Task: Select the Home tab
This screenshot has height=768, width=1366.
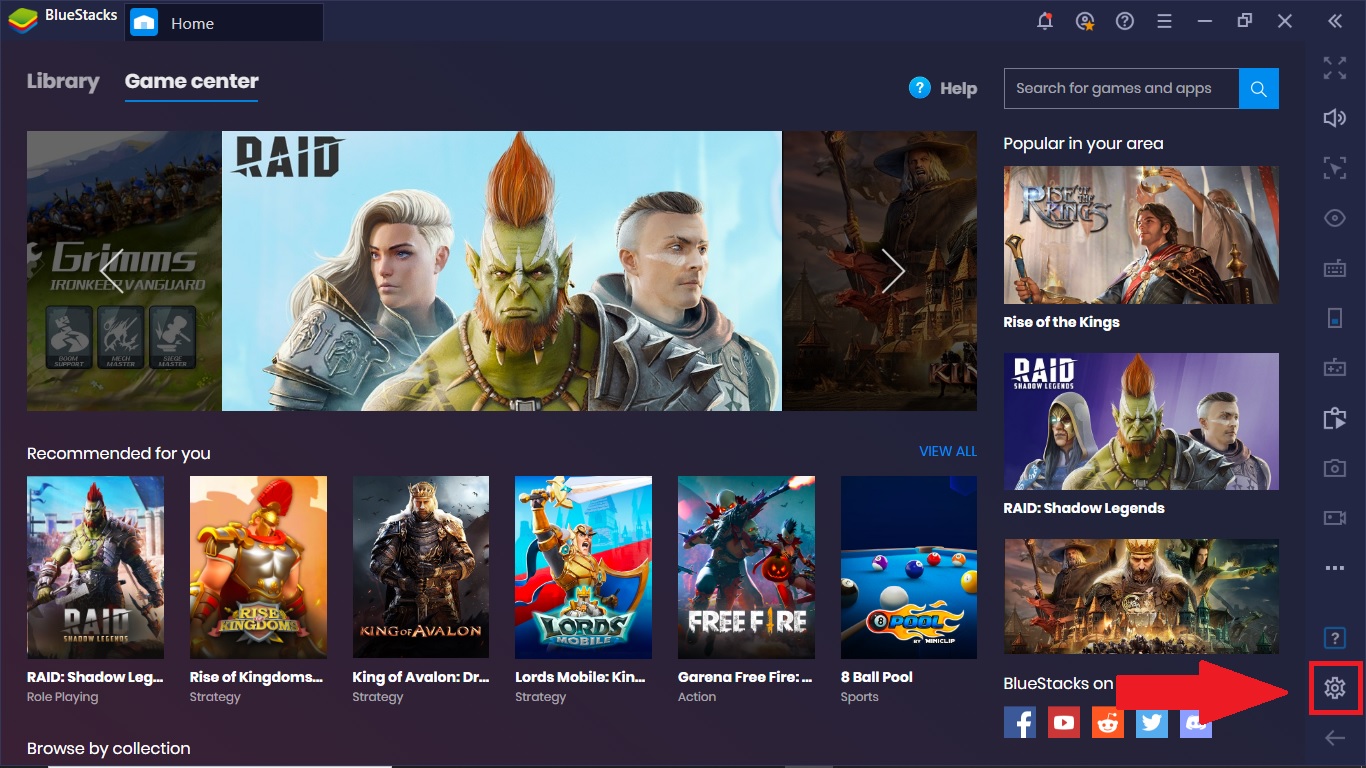Action: [x=224, y=22]
